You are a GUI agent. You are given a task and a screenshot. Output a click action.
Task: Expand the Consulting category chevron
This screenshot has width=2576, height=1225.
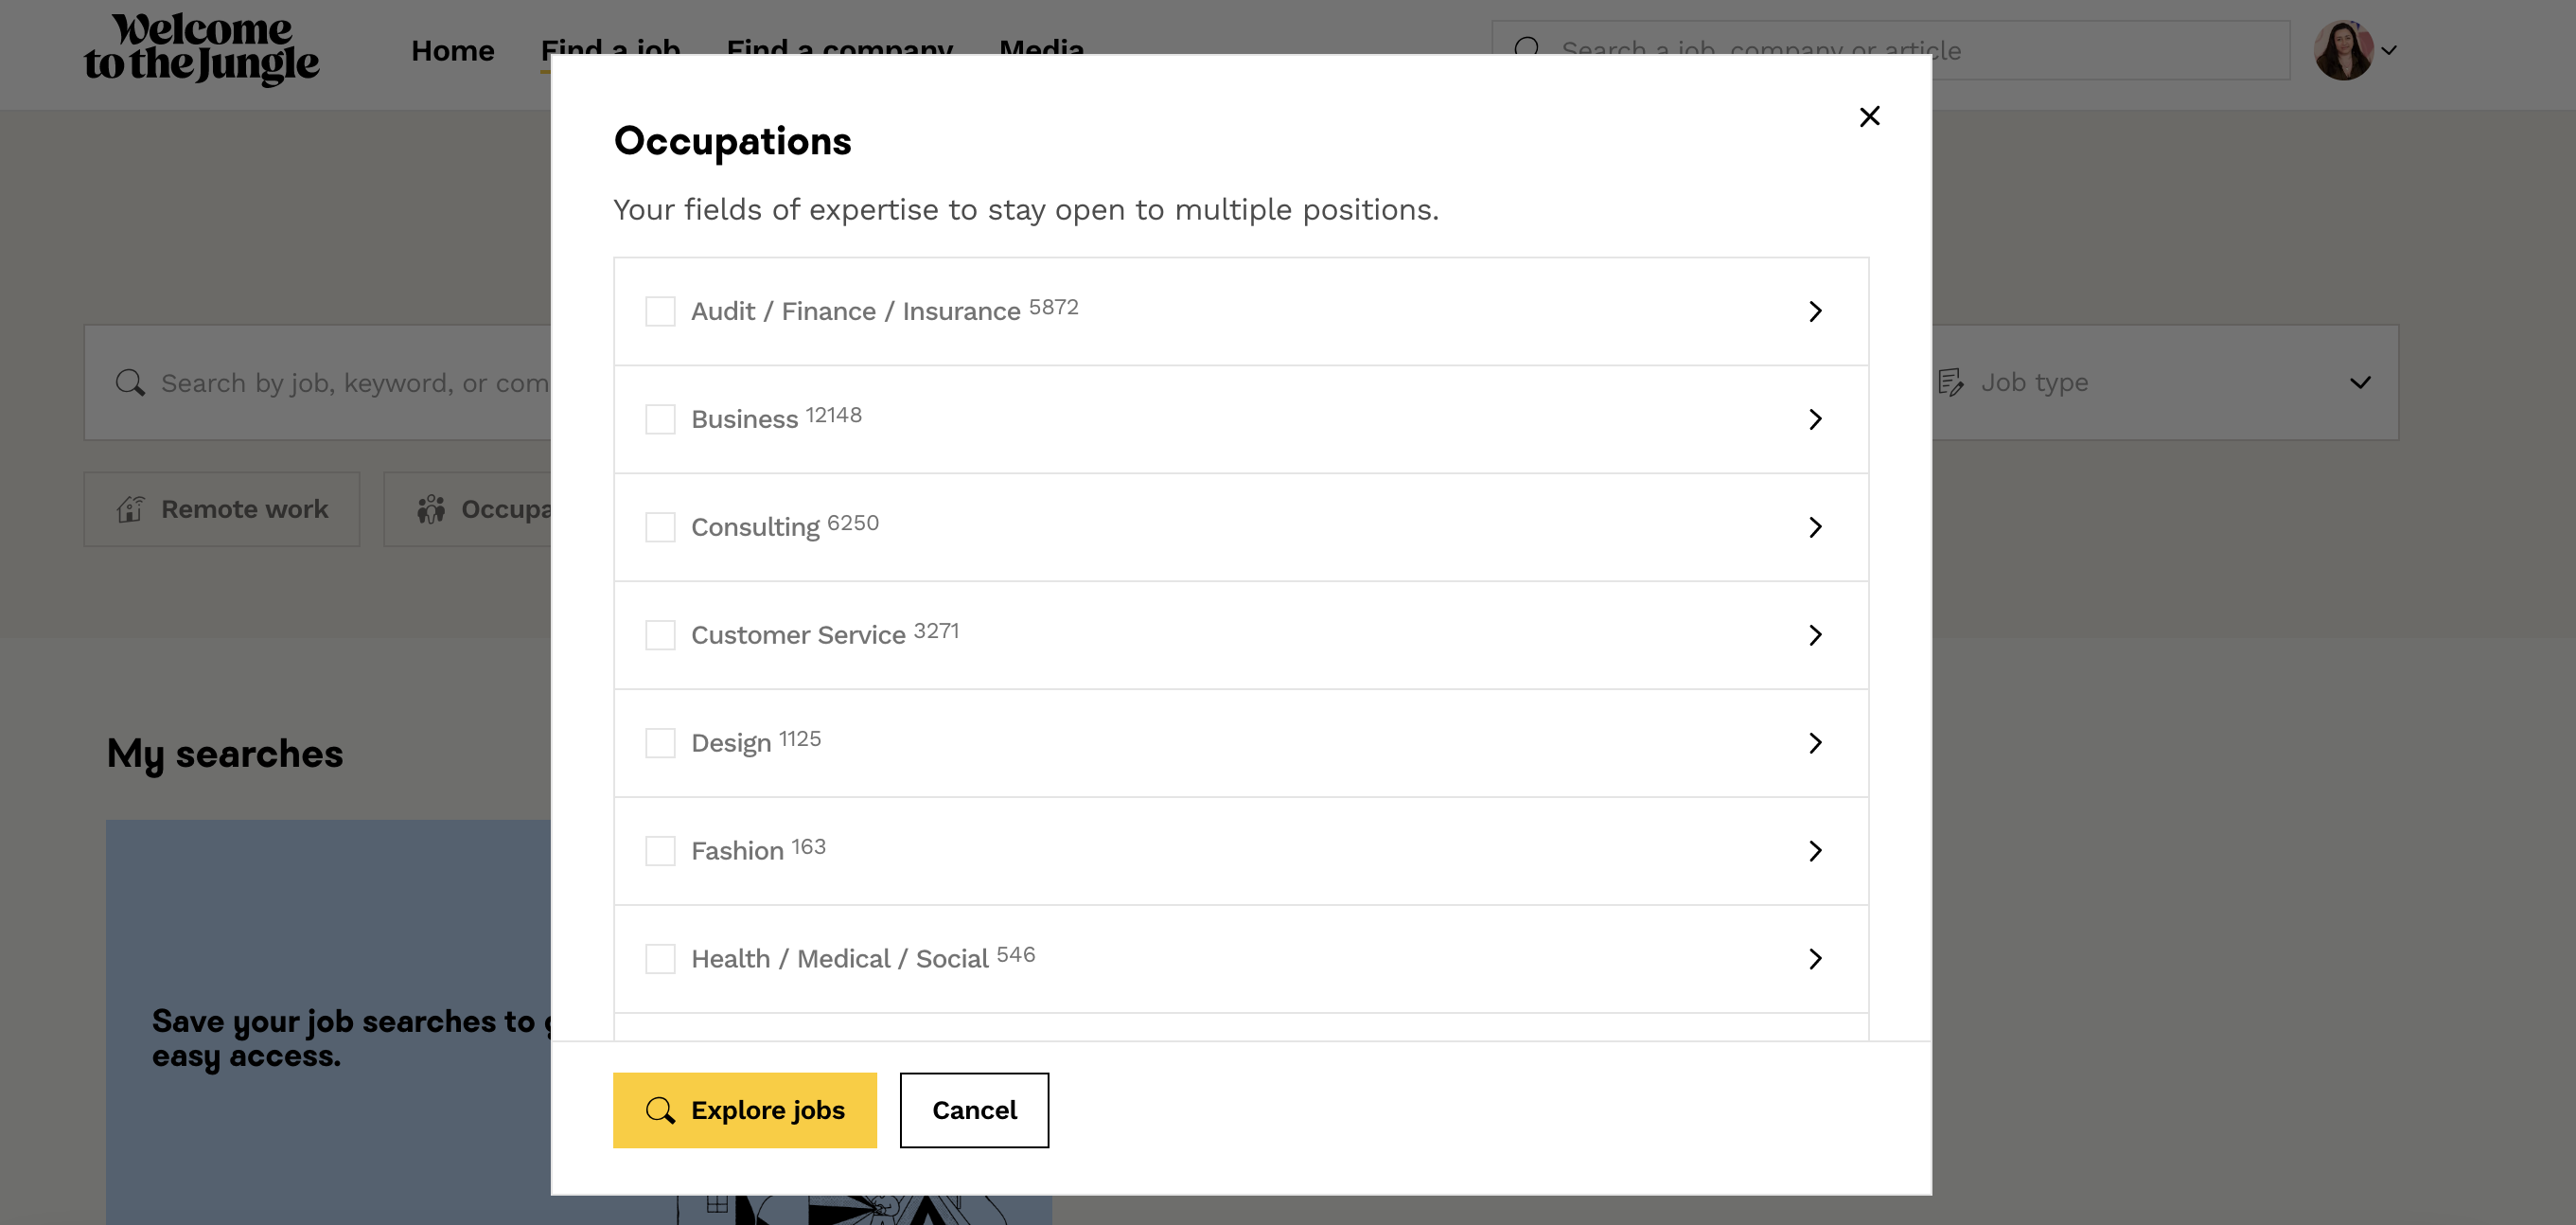[1814, 527]
